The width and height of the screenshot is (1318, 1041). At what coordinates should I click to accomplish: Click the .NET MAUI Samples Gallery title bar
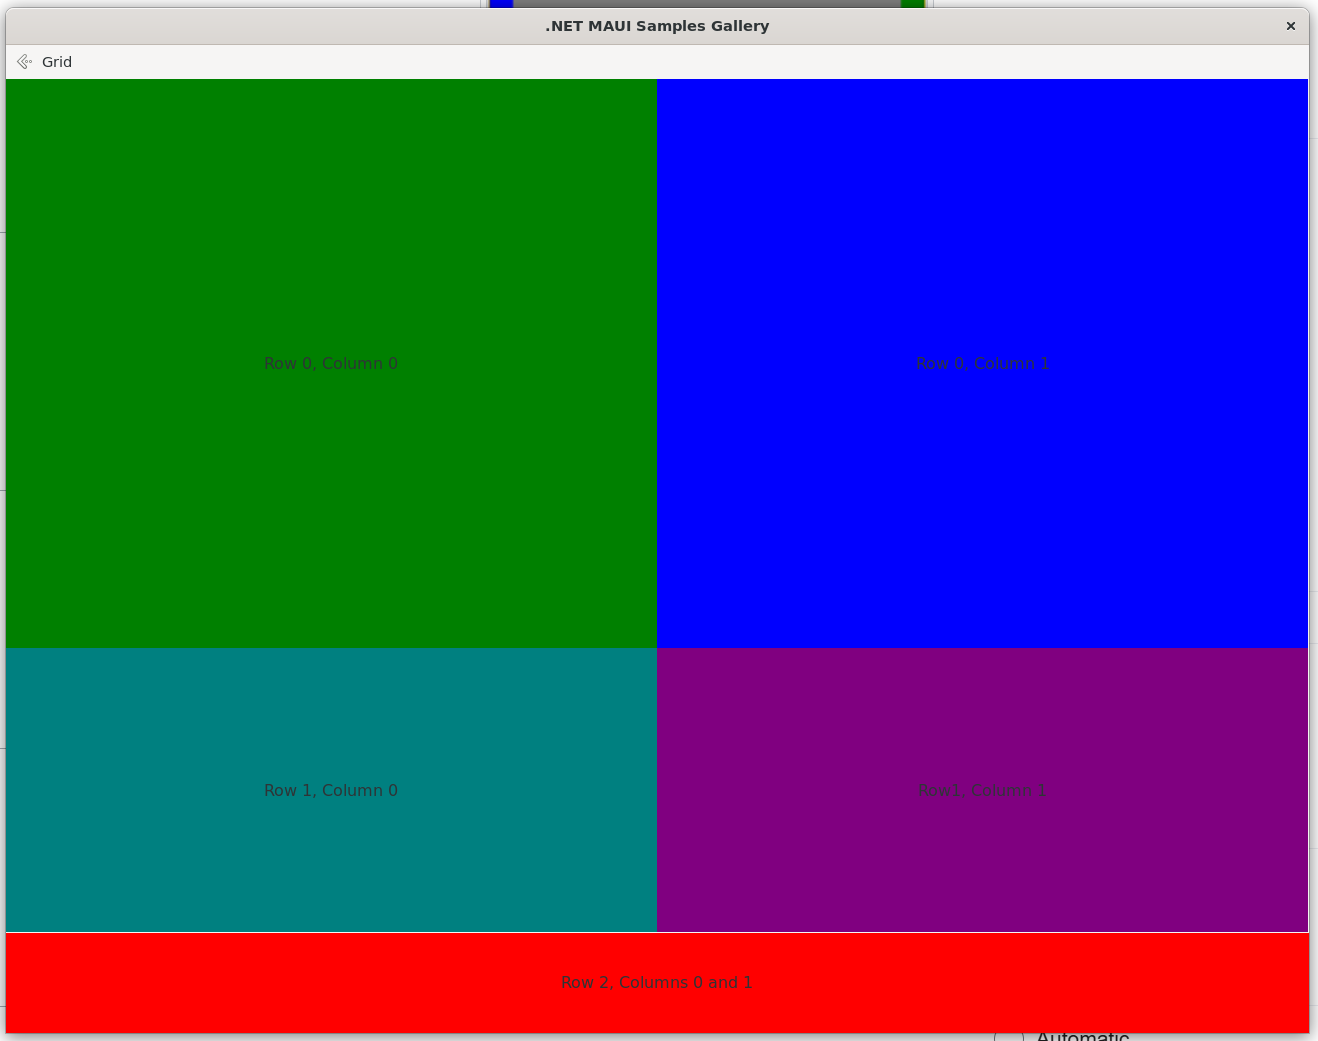click(657, 26)
